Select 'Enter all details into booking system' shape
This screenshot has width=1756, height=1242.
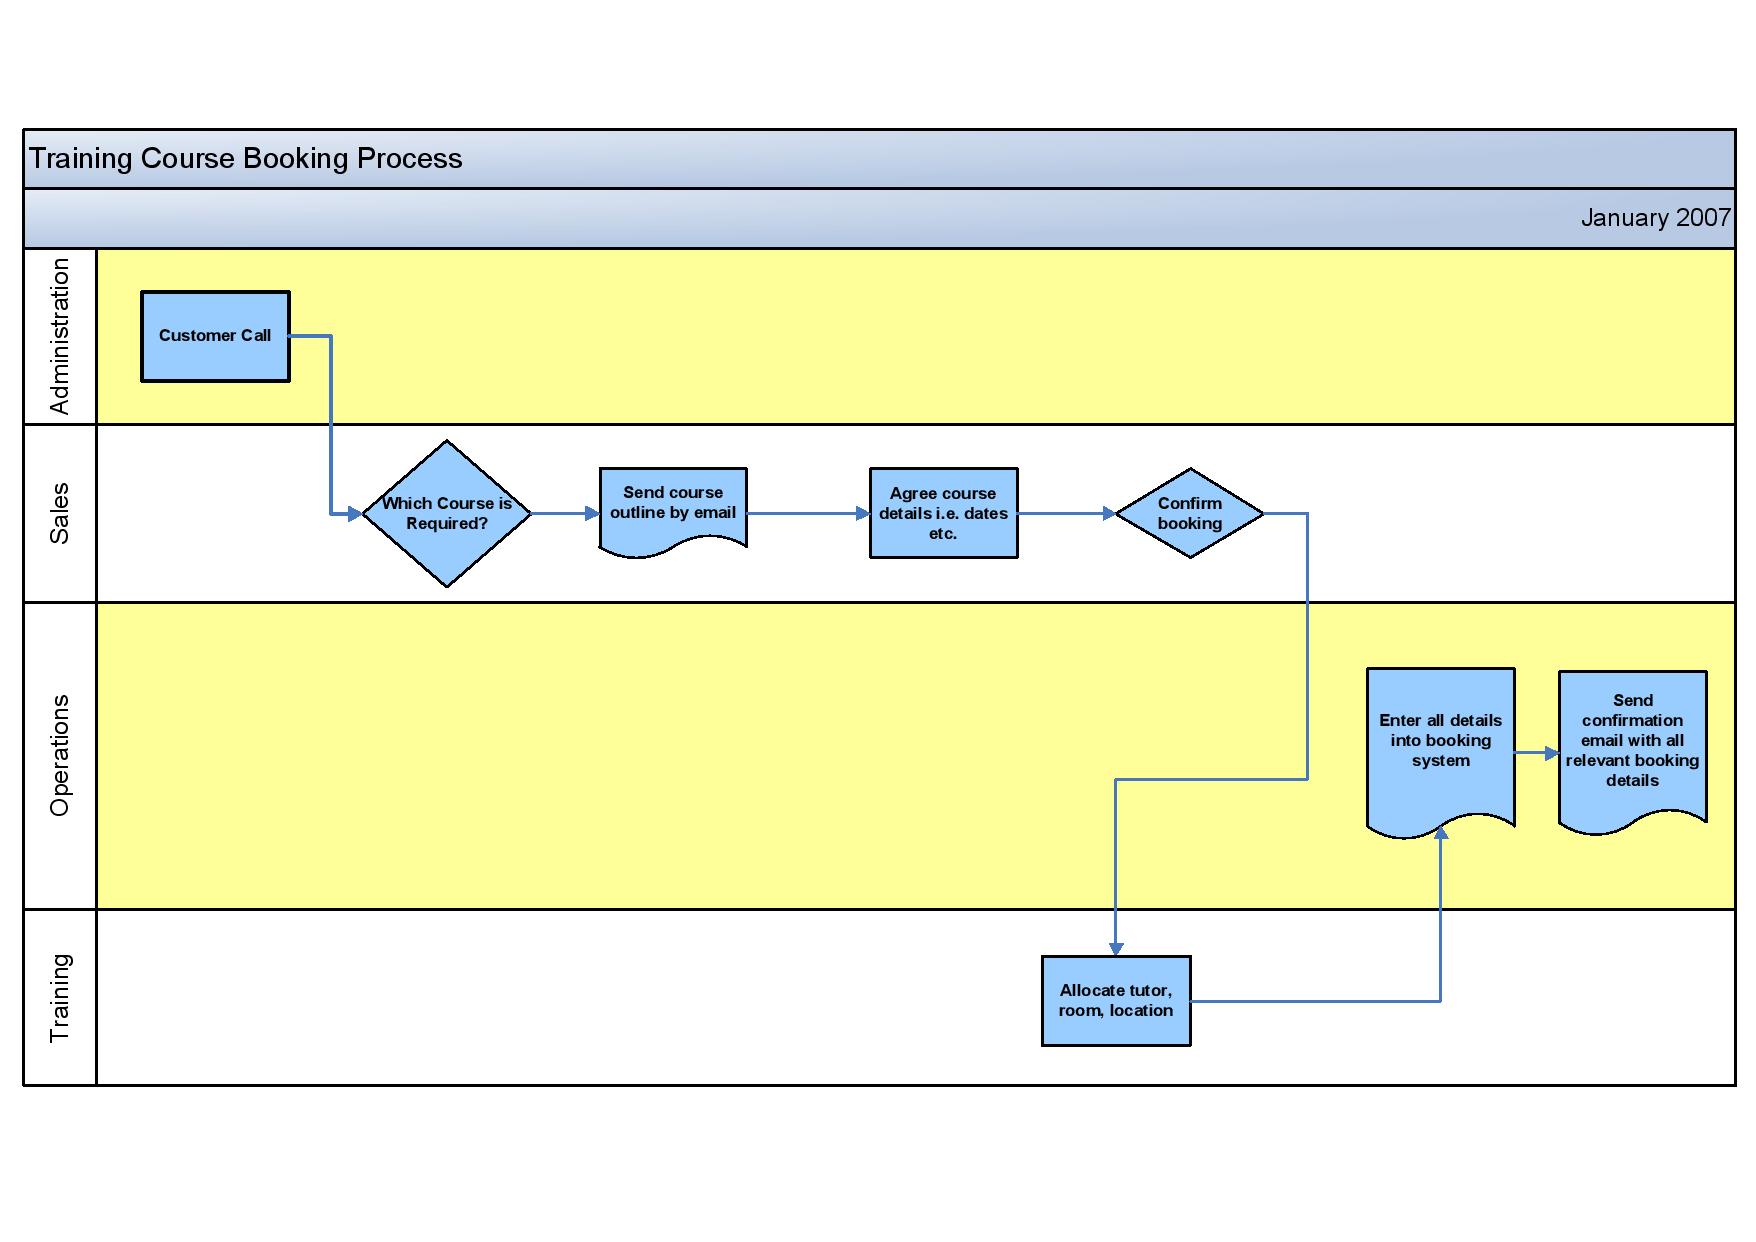1441,751
